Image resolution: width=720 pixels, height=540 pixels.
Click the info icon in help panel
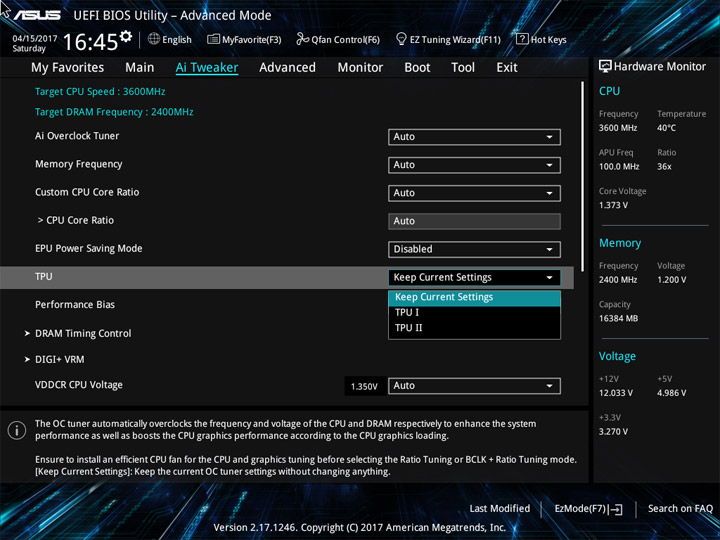click(x=17, y=430)
